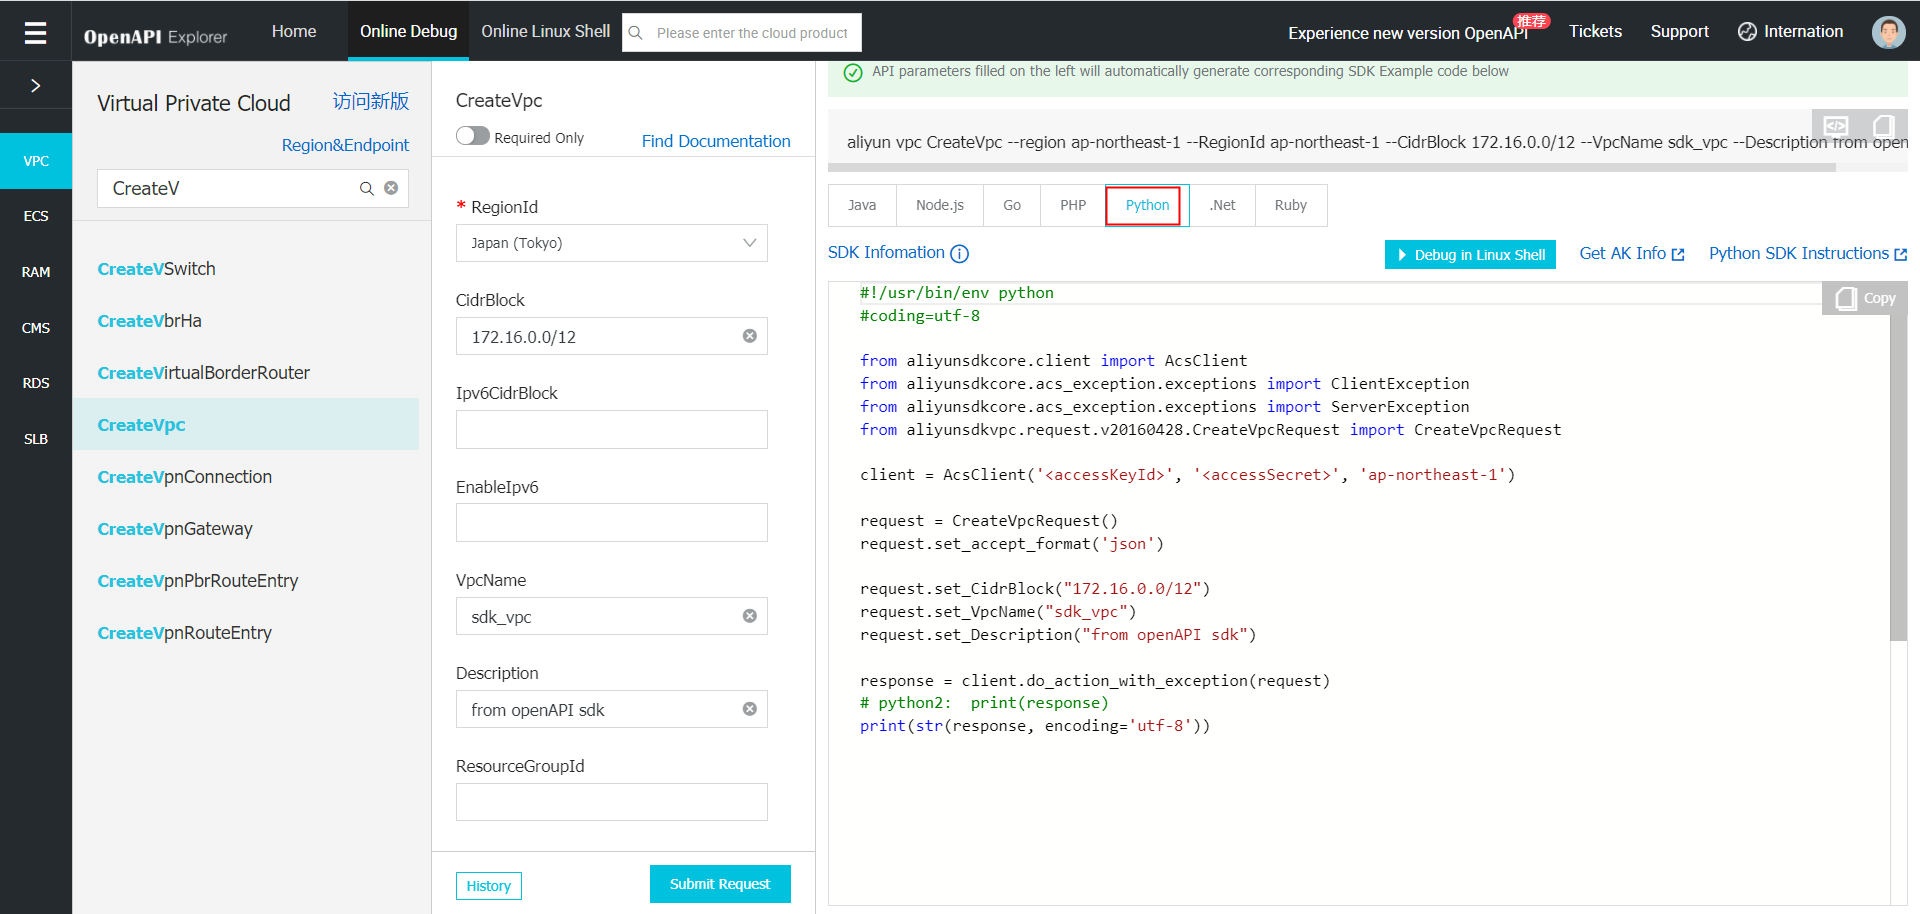1920x914 pixels.
Task: Click the code panel vertical scrollbar
Action: [1898, 478]
